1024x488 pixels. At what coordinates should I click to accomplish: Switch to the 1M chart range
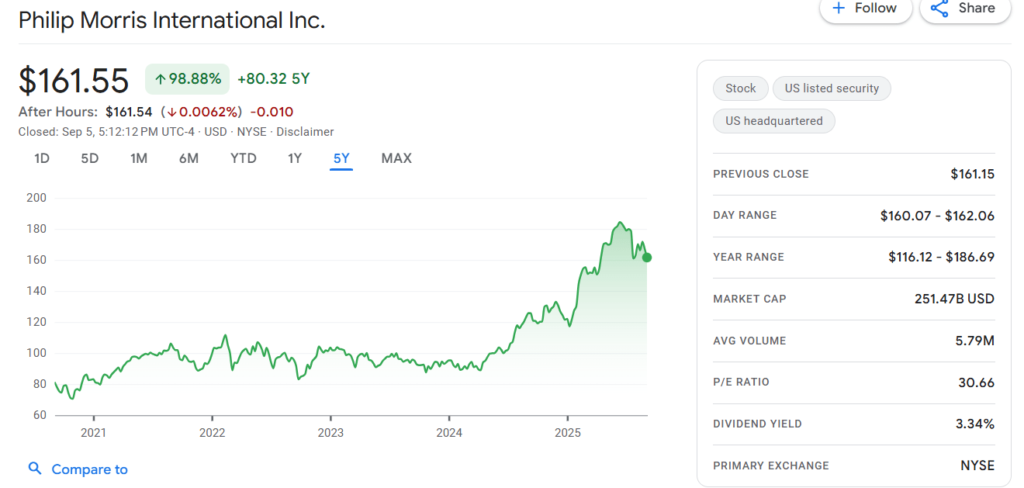(138, 159)
